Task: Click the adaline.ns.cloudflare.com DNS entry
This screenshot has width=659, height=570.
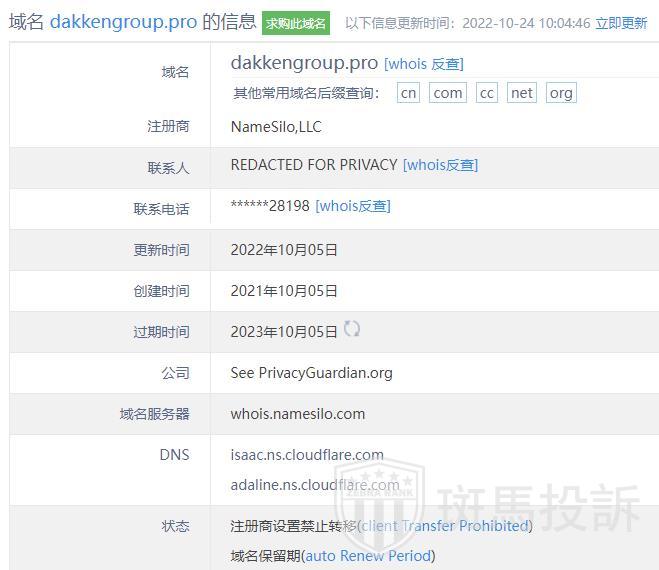Action: coord(314,485)
